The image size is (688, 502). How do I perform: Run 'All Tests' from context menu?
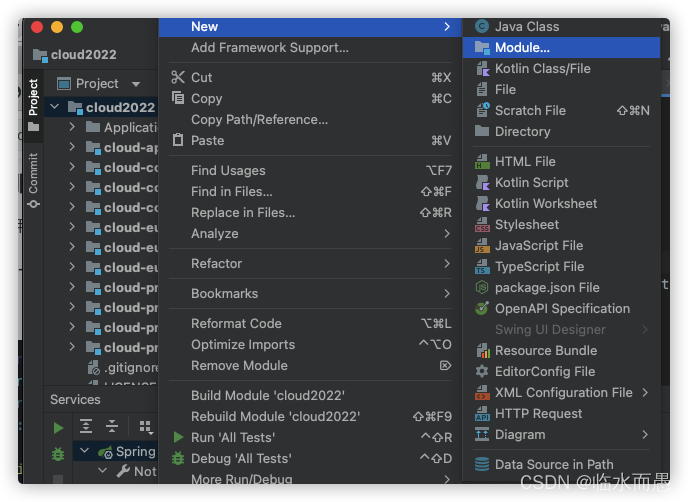(x=310, y=437)
